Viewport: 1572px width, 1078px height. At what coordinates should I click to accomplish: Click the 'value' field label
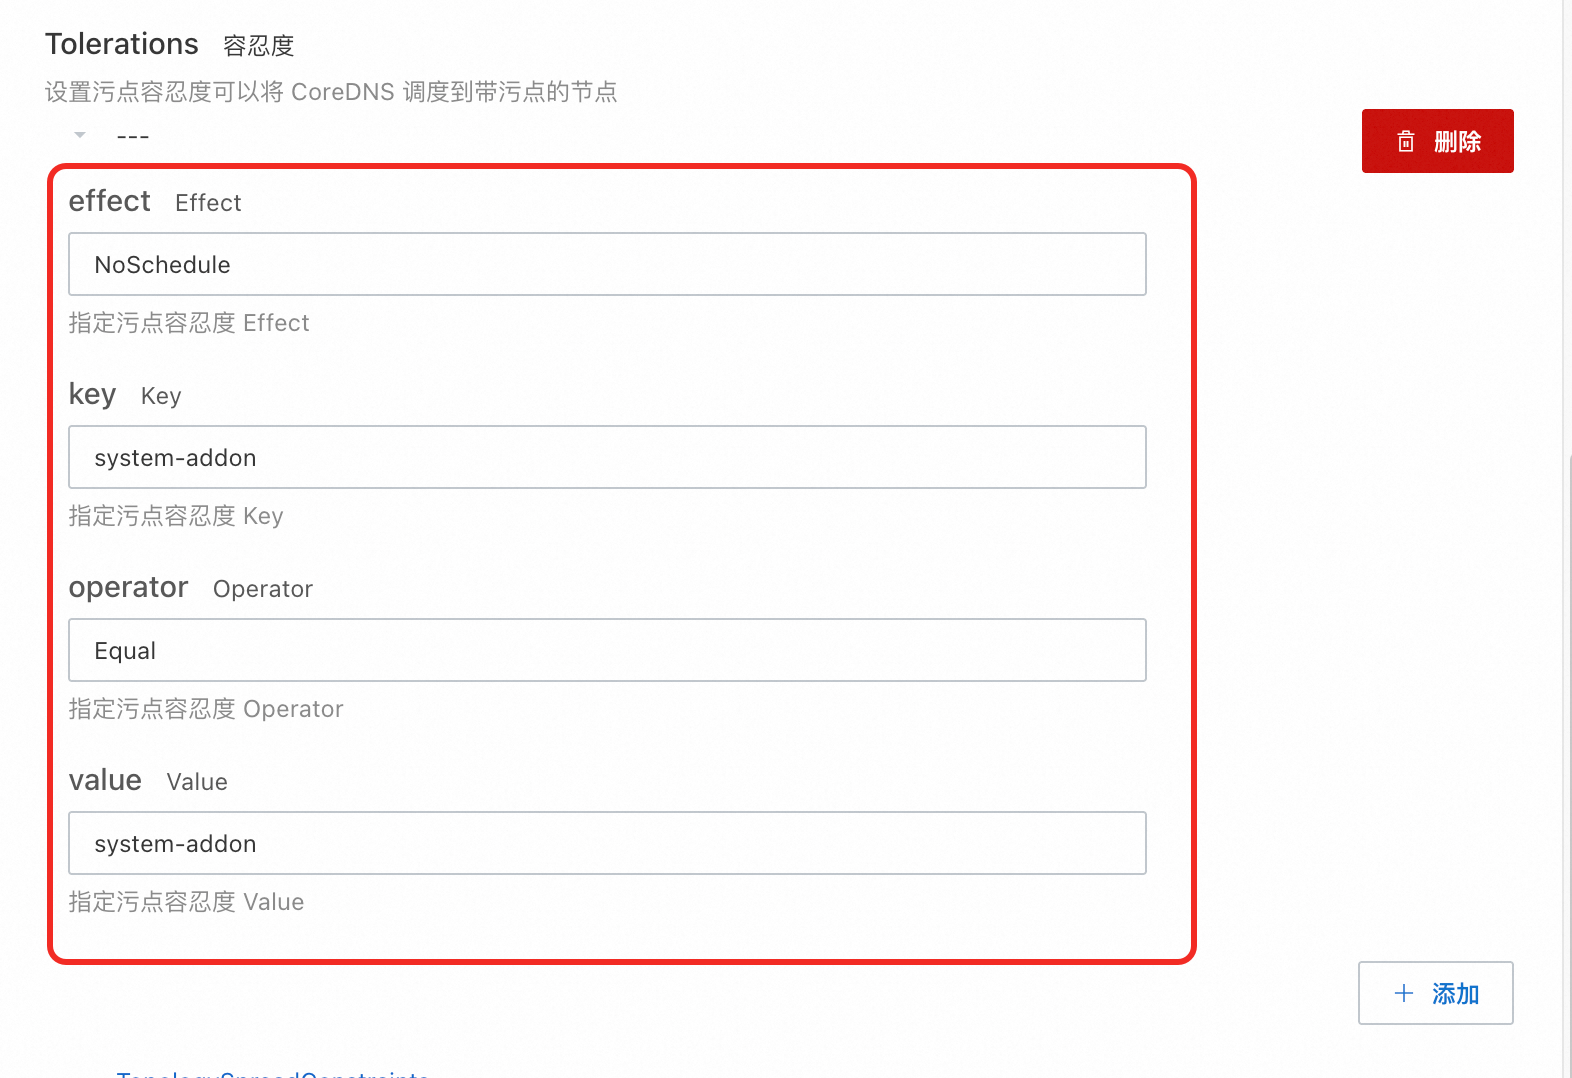click(105, 780)
